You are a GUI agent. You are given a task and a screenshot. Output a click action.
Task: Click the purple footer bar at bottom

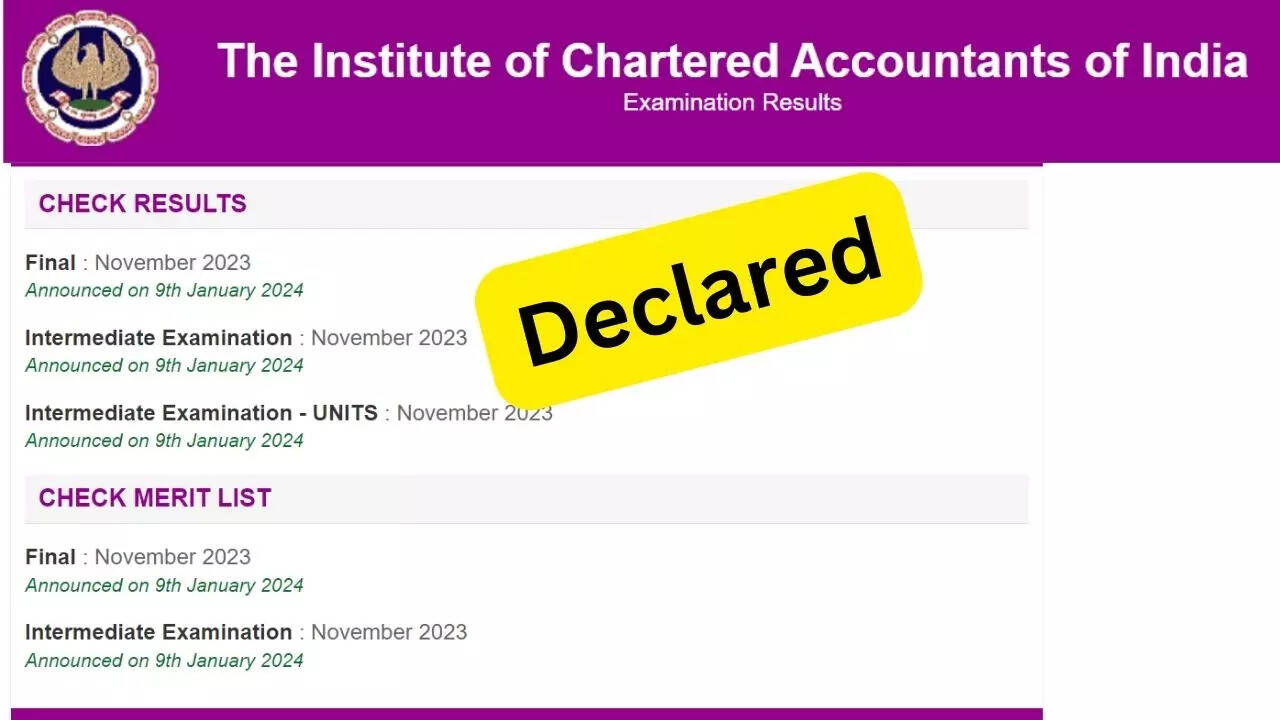click(x=526, y=714)
